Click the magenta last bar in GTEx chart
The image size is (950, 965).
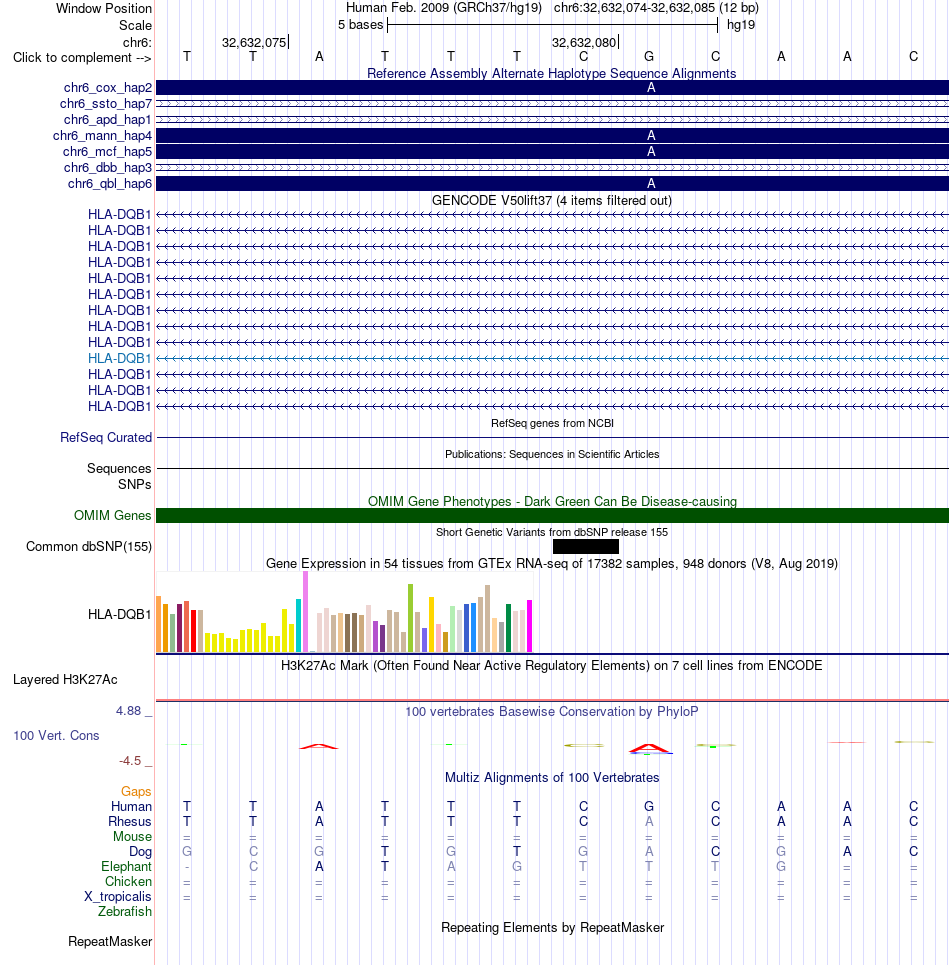[x=529, y=626]
